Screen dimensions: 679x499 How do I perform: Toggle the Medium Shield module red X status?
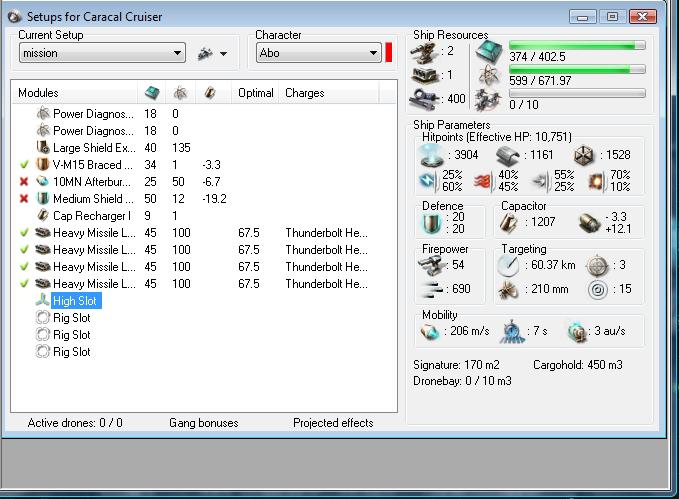[x=24, y=198]
